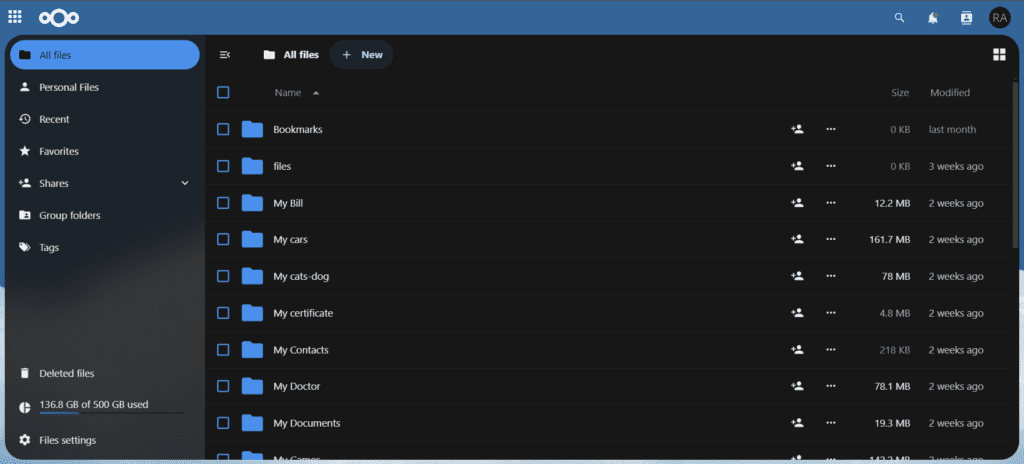Check the My cars folder checkbox
This screenshot has height=464, width=1024.
coord(223,240)
